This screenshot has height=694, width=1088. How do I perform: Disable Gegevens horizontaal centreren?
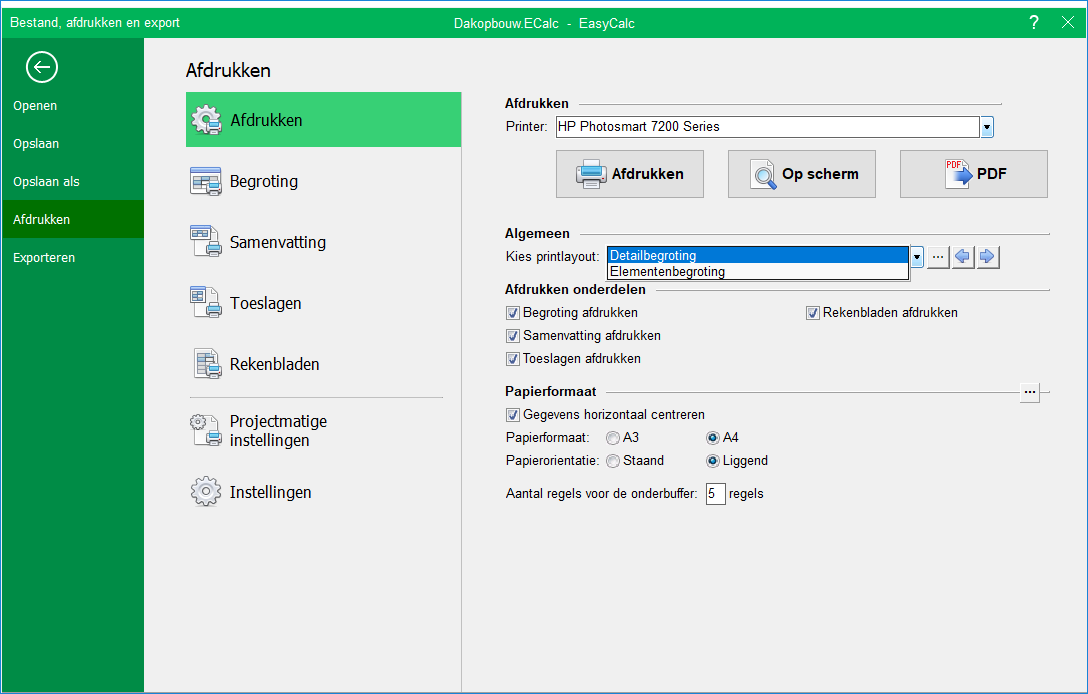tap(513, 415)
